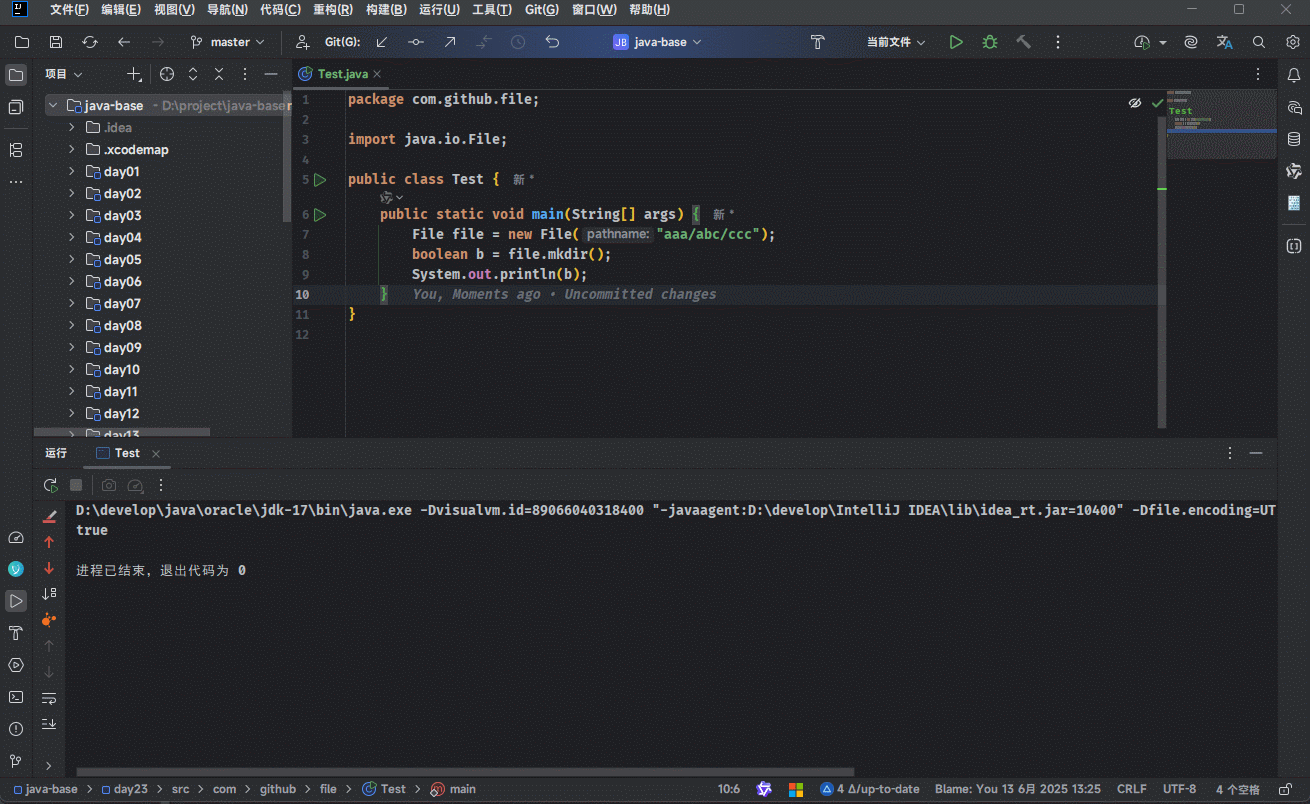Click the Code With Me add-user icon
The image size is (1310, 804).
click(303, 42)
